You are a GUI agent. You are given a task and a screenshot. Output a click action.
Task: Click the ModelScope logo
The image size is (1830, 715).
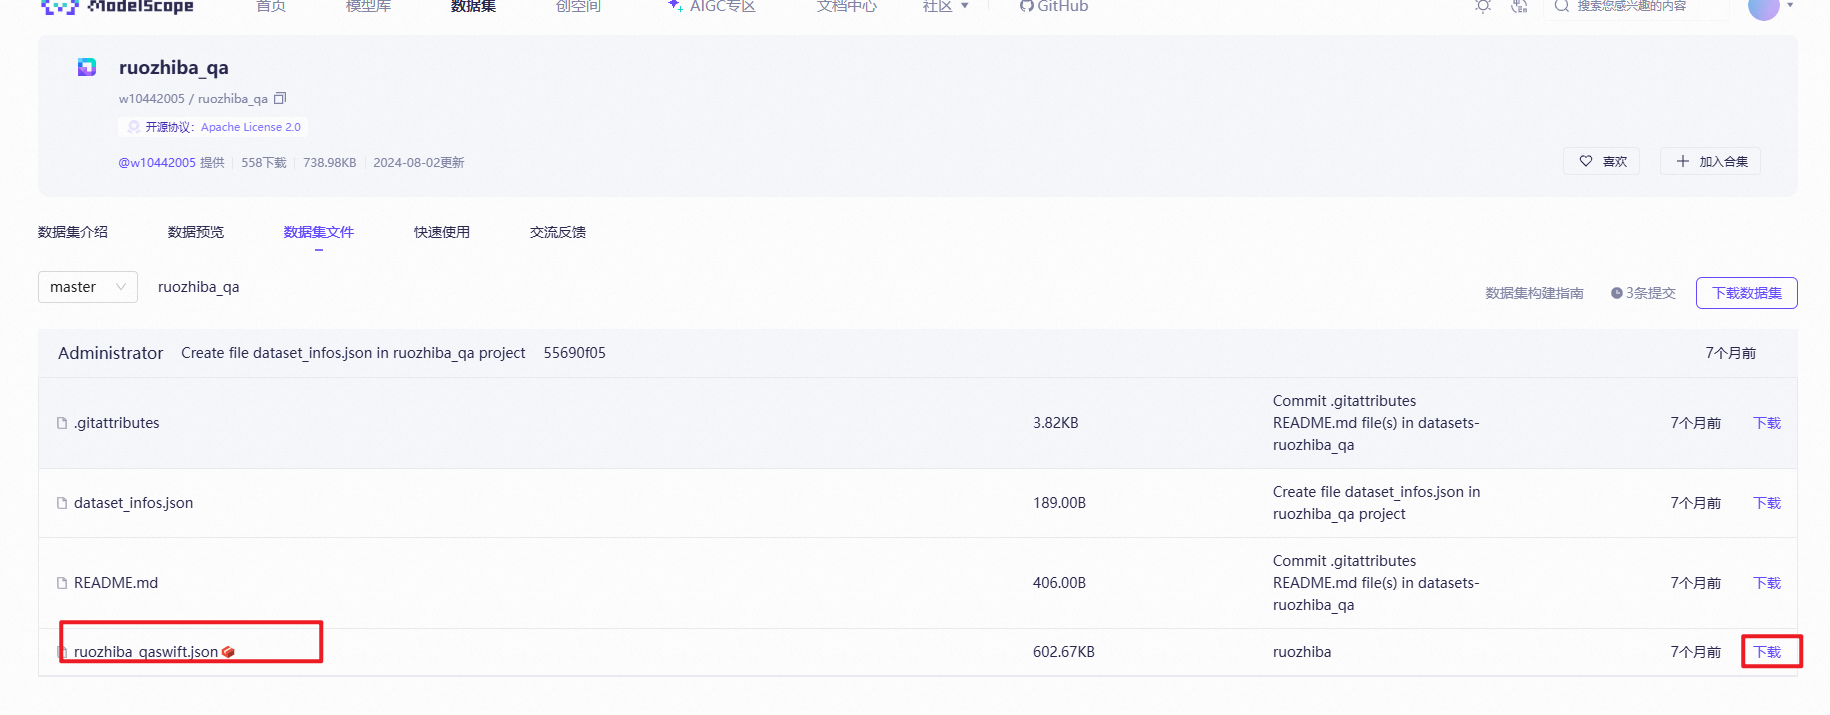pos(117,6)
